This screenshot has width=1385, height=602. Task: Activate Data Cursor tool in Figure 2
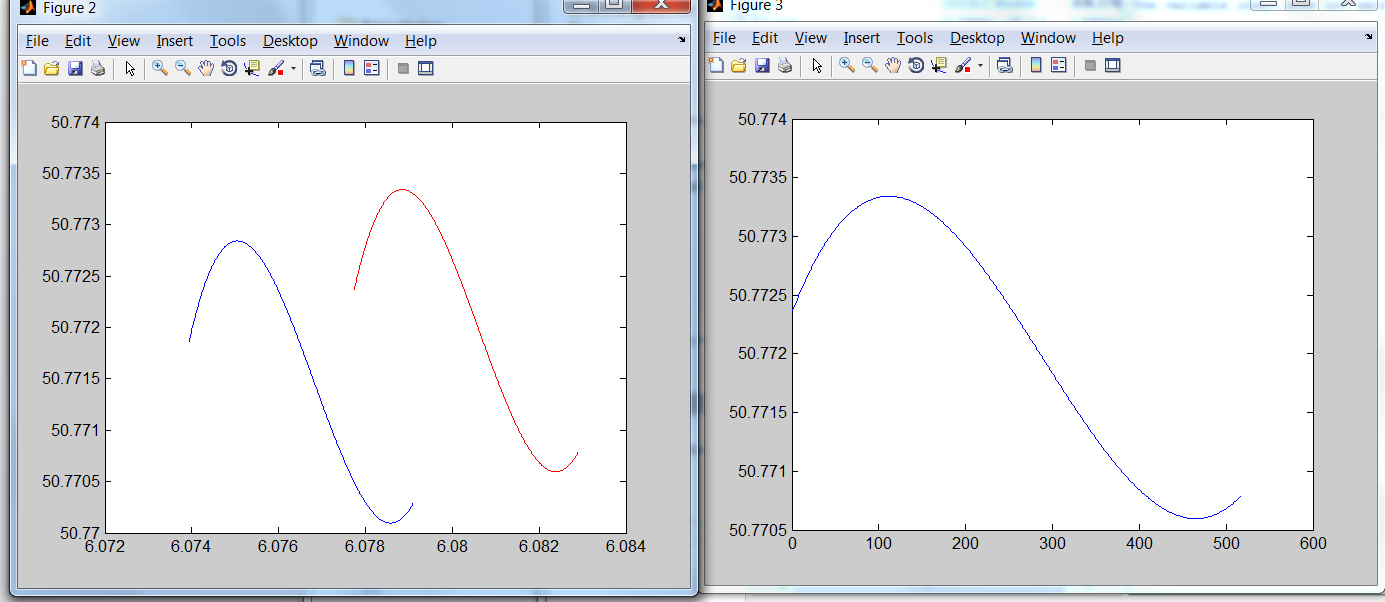(x=251, y=69)
